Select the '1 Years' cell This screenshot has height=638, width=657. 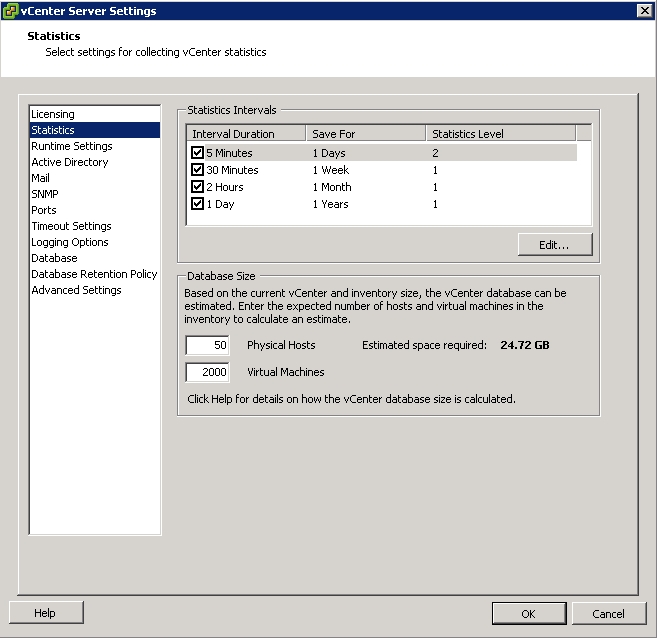pyautogui.click(x=330, y=204)
